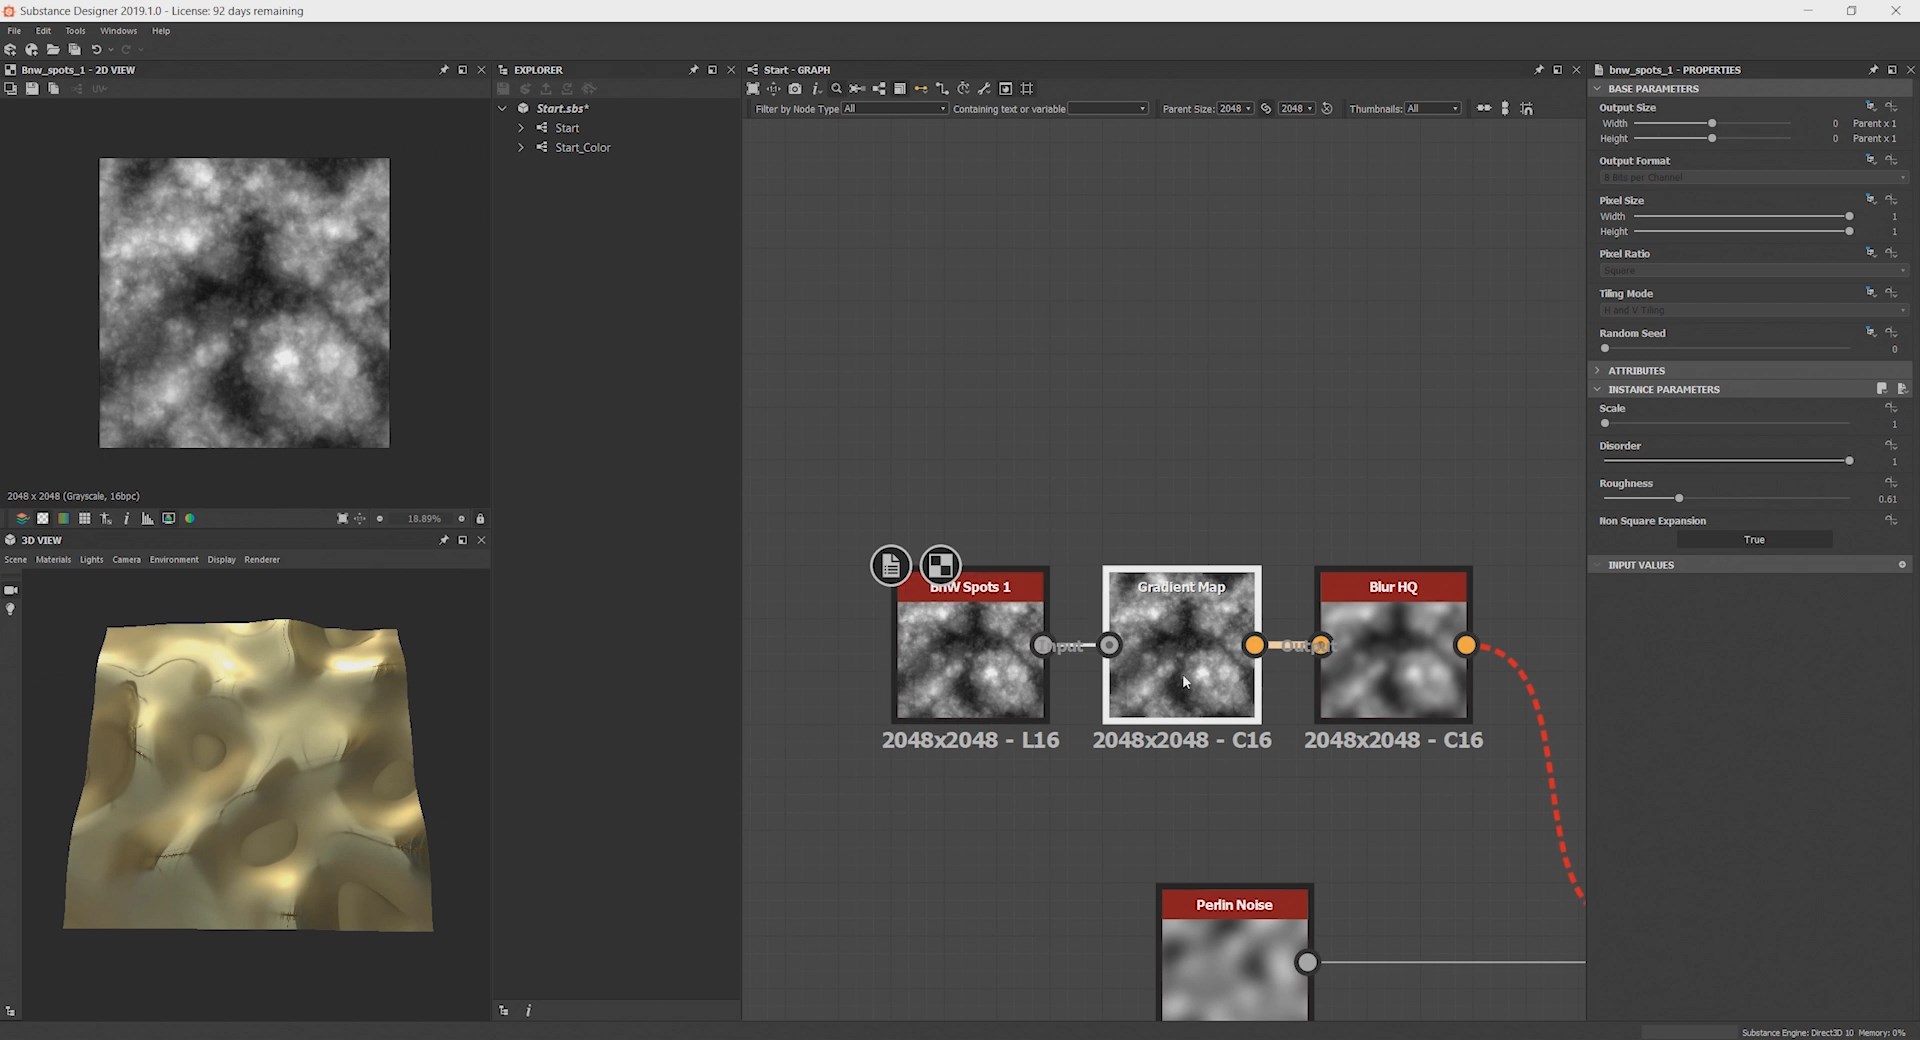Open the first Parent Size 2048 dropdown
The width and height of the screenshot is (1920, 1040).
1235,108
